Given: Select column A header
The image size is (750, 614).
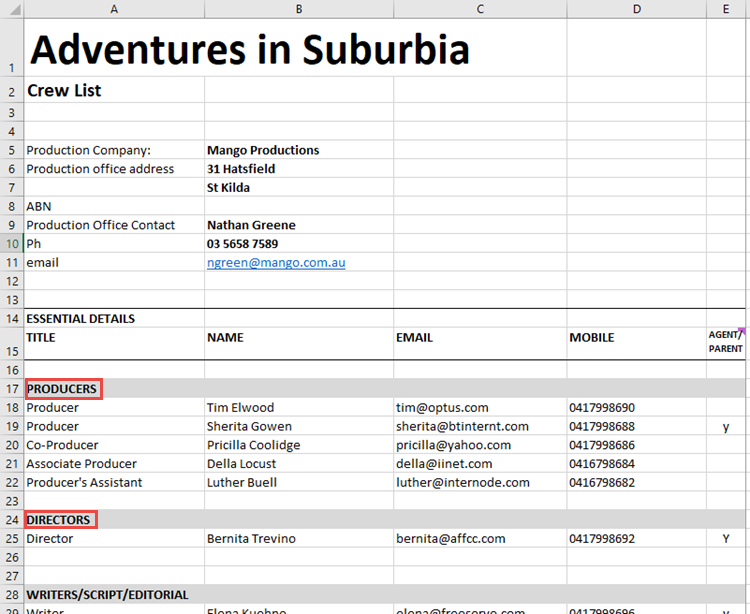Looking at the screenshot, I should [114, 9].
